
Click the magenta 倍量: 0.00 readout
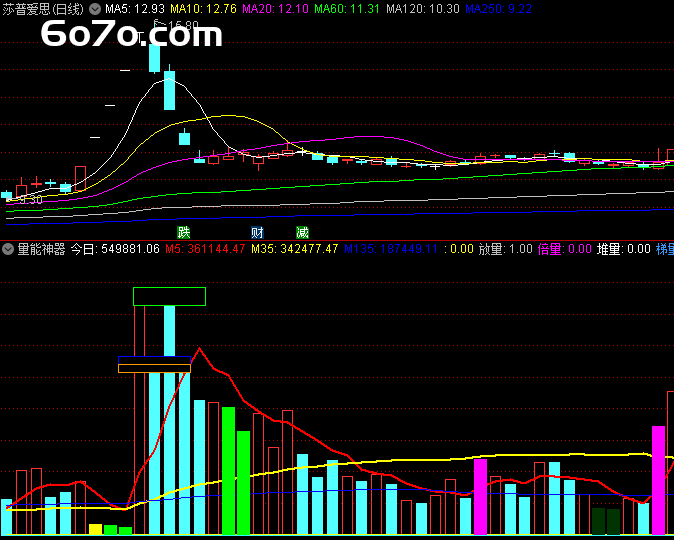565,249
